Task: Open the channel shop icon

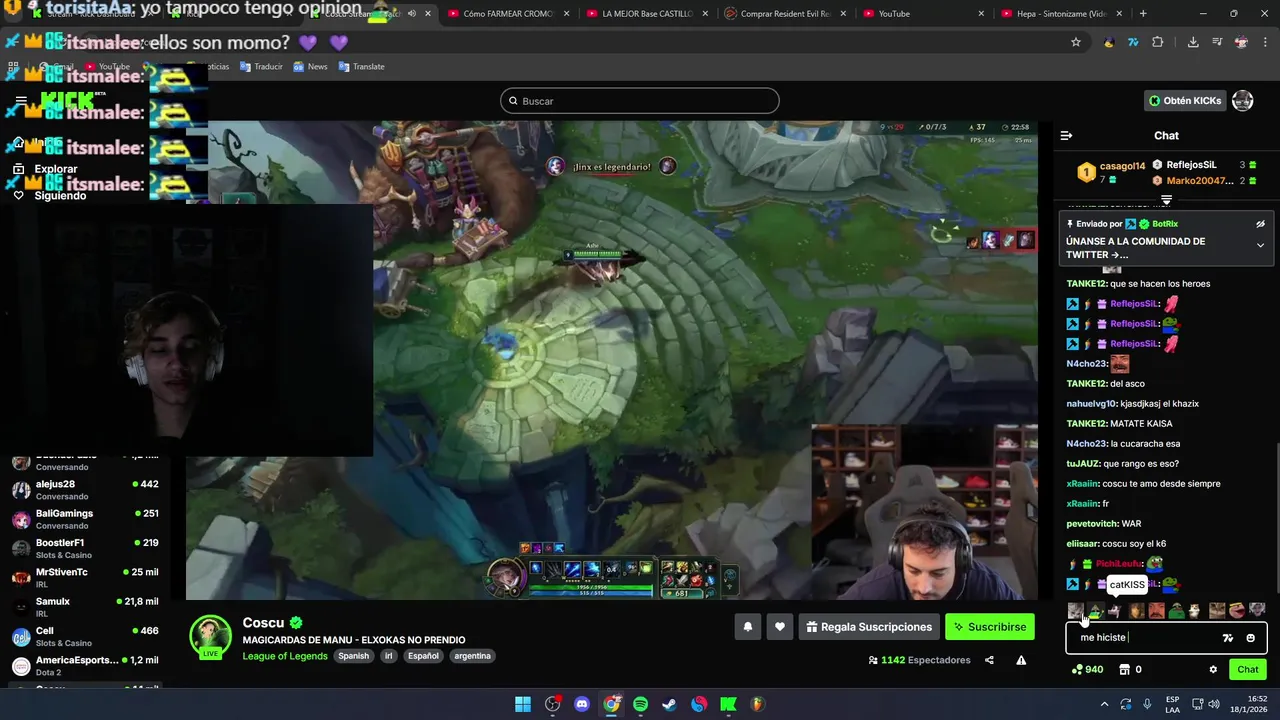Action: 1124,670
